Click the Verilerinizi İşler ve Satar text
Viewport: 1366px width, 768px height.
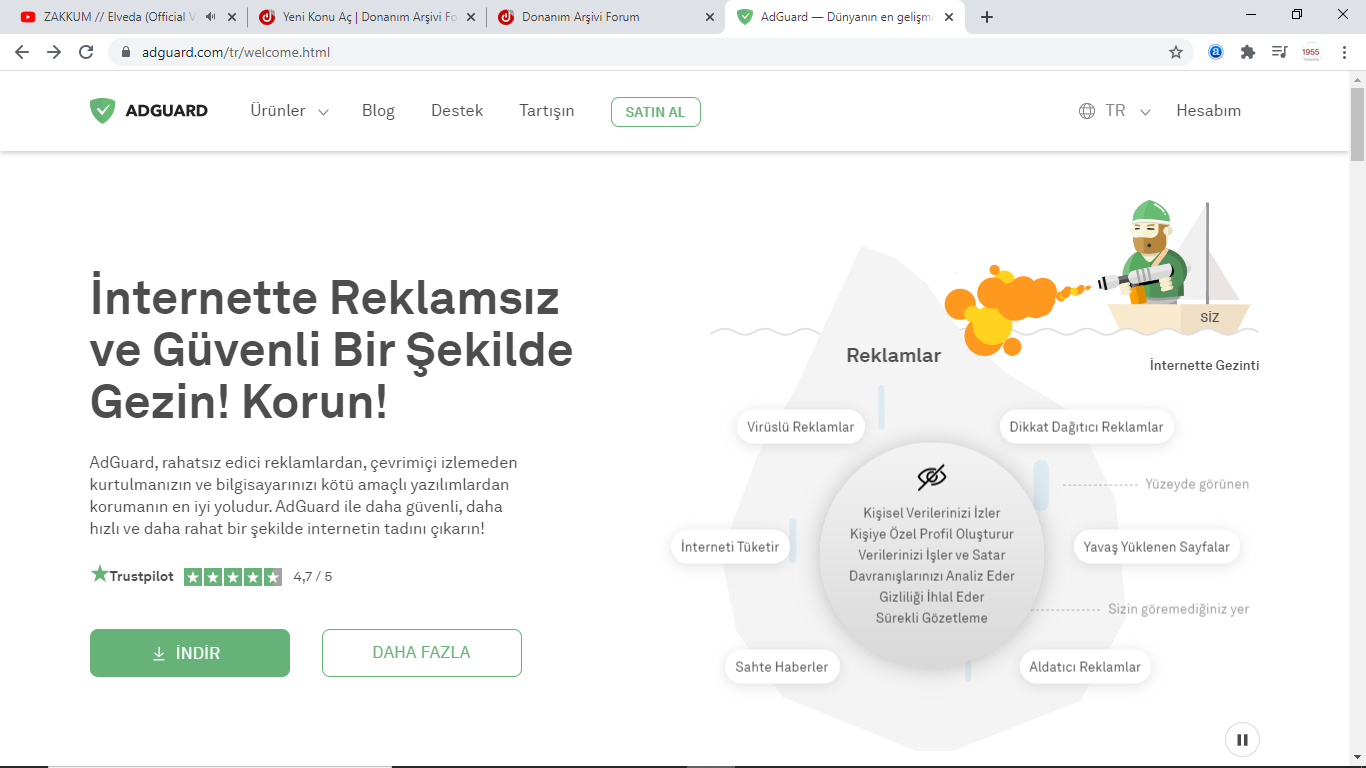coord(932,555)
